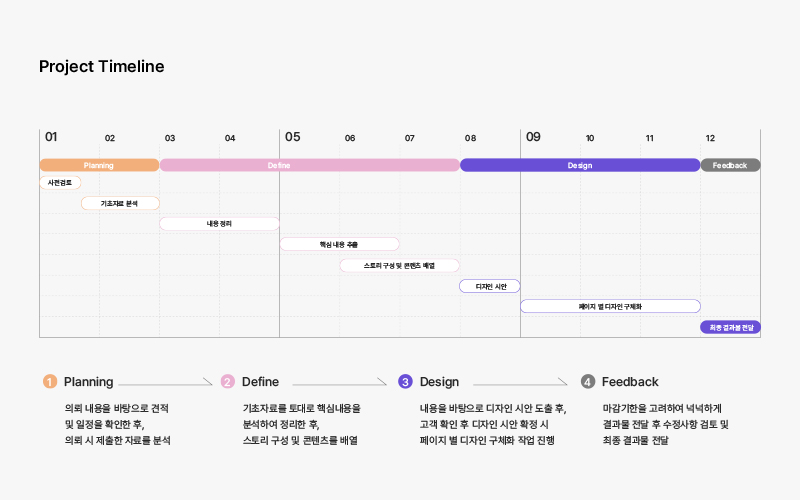The image size is (800, 500).
Task: Click the arrow after the Design heading
Action: click(520, 382)
